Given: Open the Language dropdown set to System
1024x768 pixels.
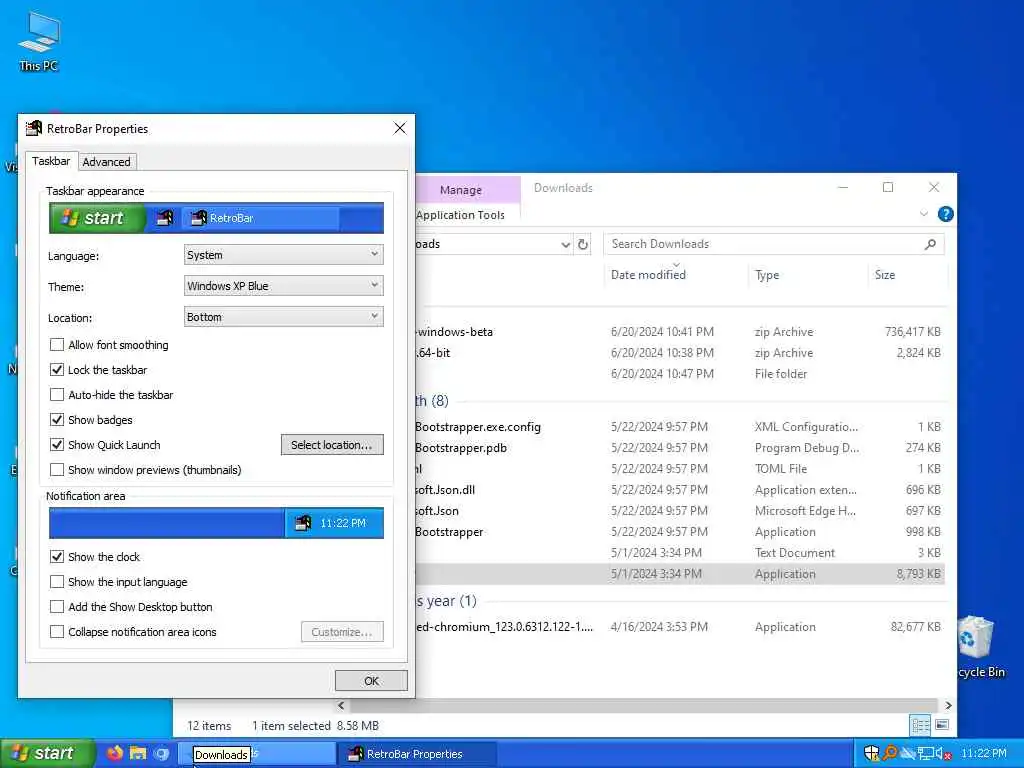Looking at the screenshot, I should coord(283,255).
